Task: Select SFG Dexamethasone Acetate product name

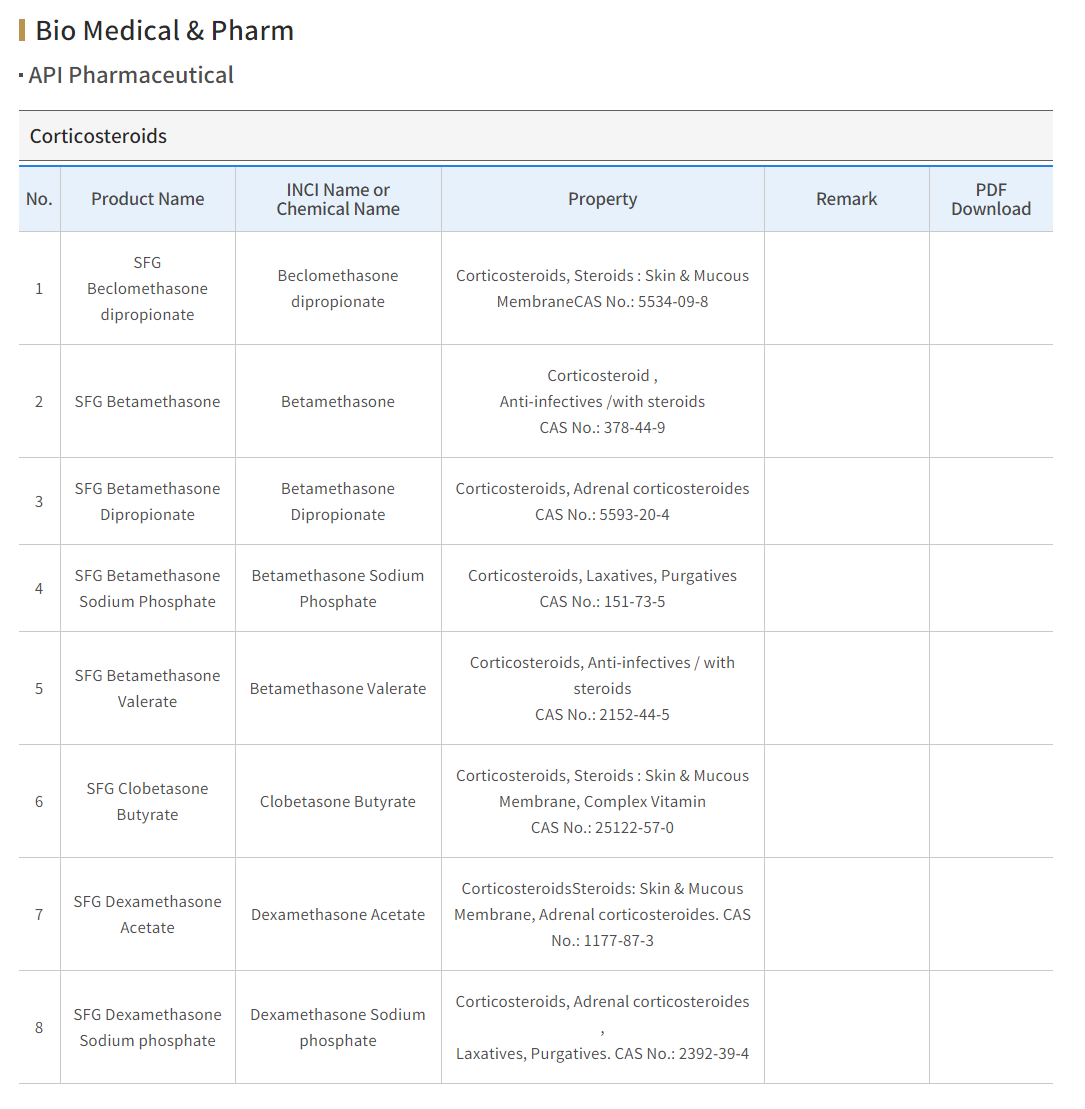Action: [x=147, y=915]
